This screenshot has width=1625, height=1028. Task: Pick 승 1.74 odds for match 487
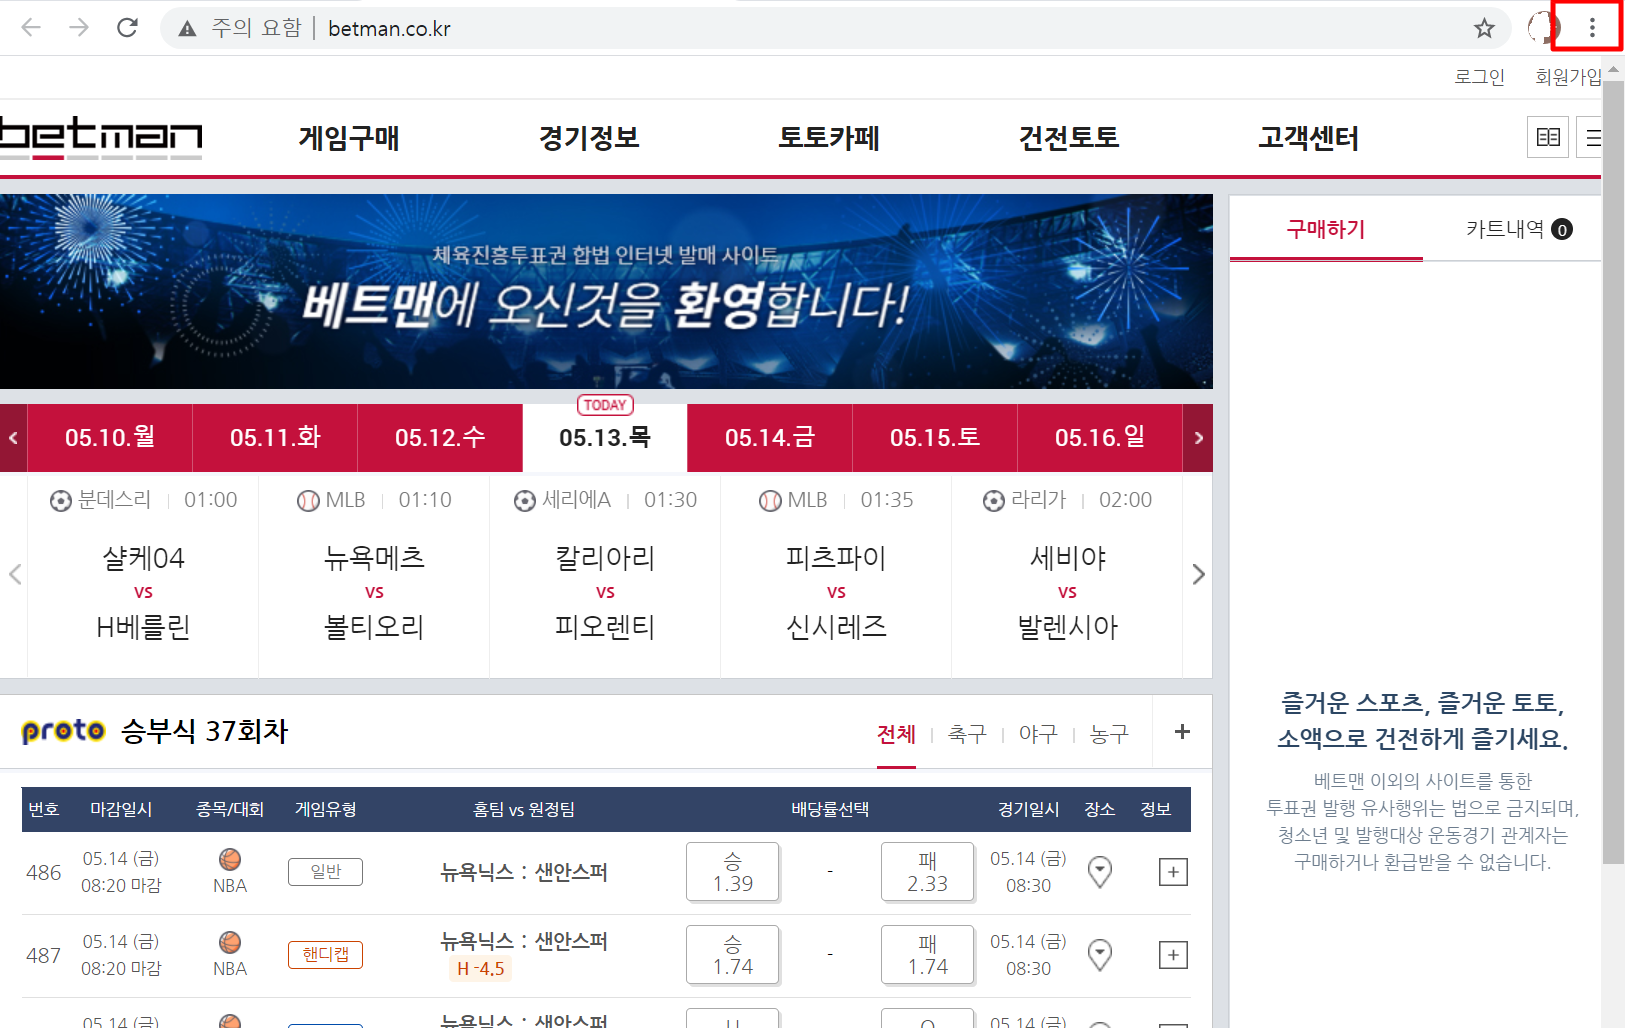733,955
